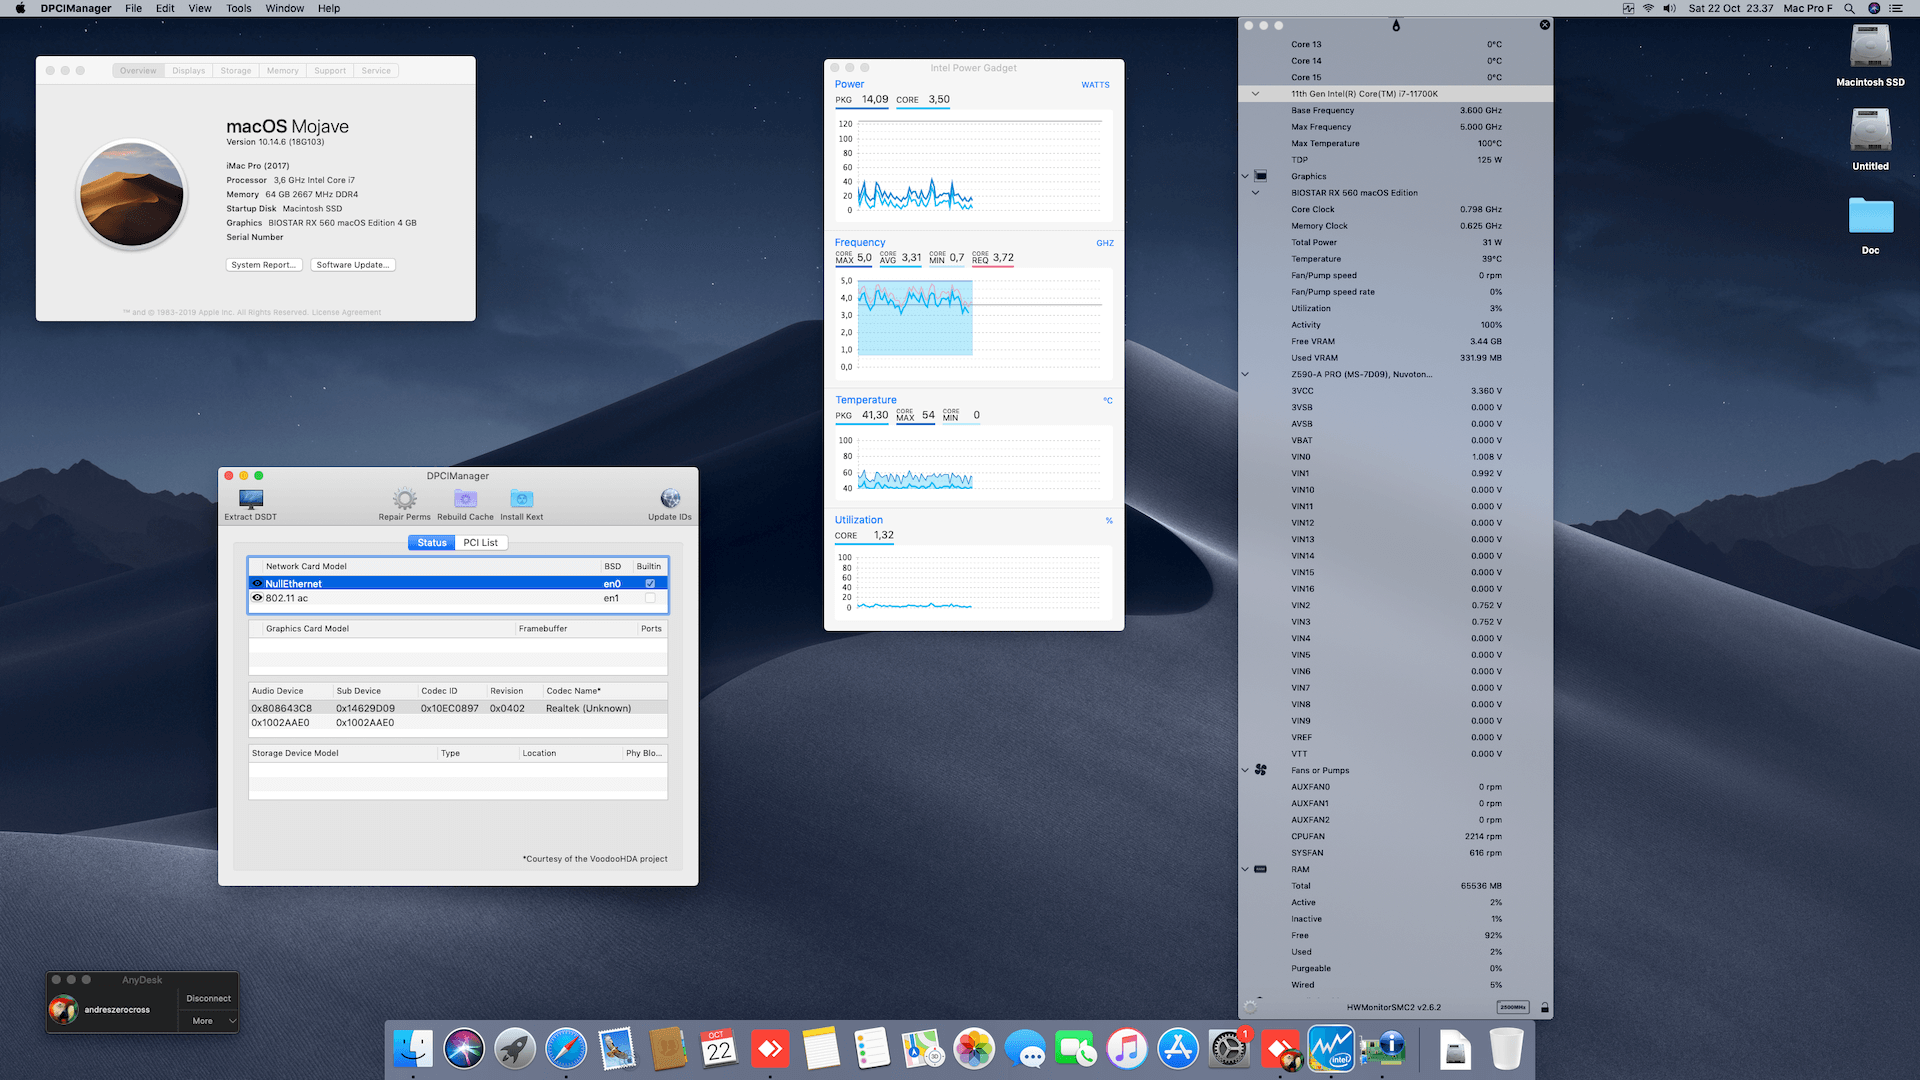Image resolution: width=1920 pixels, height=1080 pixels.
Task: Click the HWMonitor flame icon at top
Action: [1396, 25]
